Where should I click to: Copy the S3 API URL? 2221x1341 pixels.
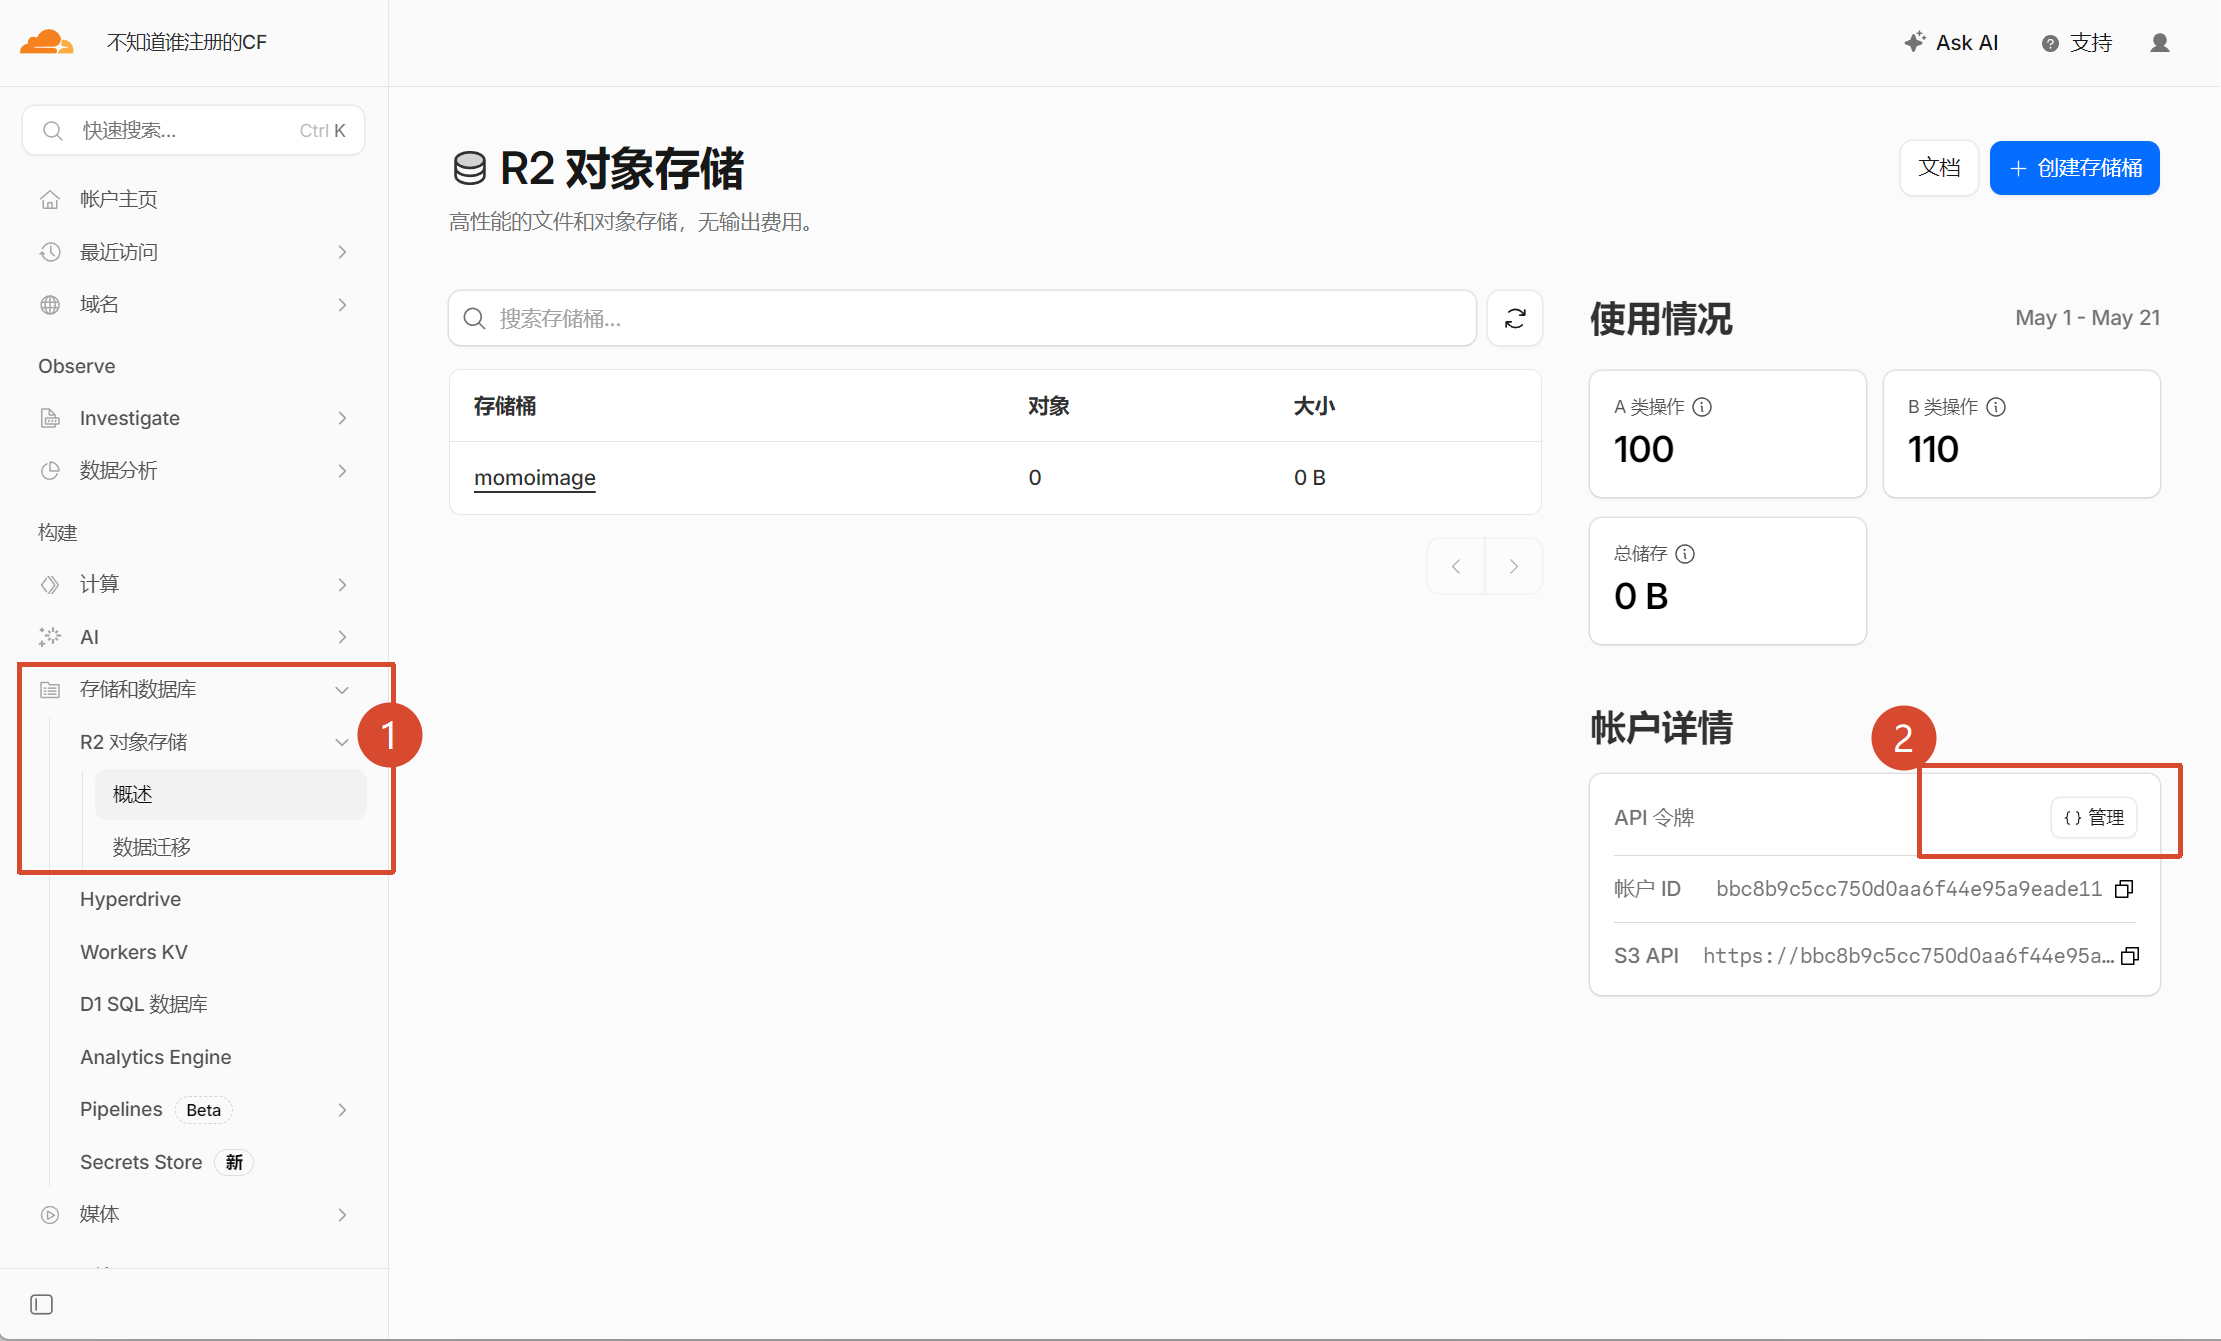pos(2130,956)
